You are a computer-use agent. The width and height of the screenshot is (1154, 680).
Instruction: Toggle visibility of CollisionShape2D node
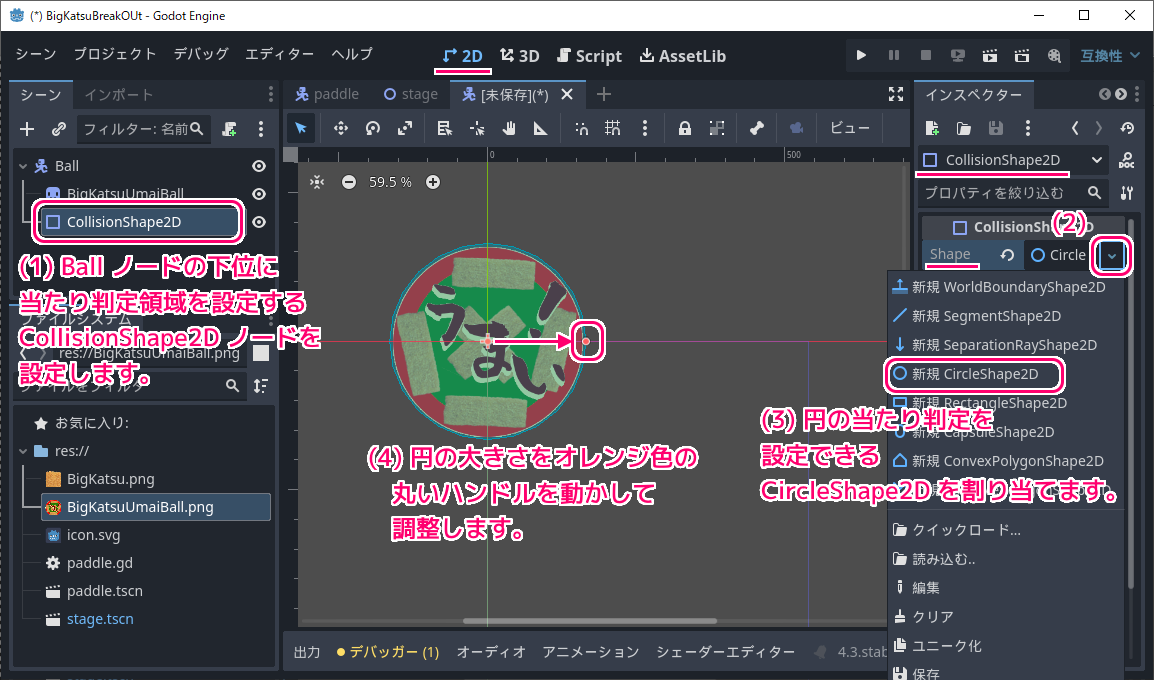point(259,222)
